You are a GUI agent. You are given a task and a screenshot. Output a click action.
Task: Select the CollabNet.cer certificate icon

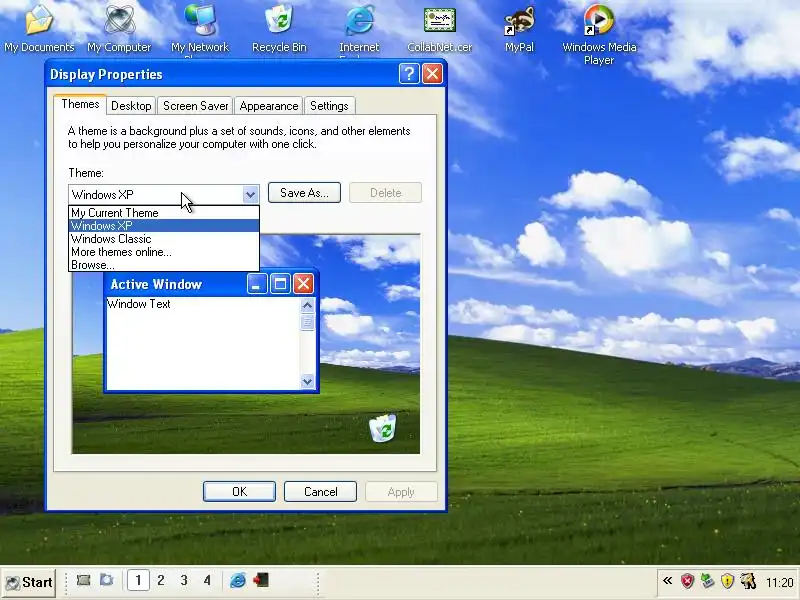point(439,28)
